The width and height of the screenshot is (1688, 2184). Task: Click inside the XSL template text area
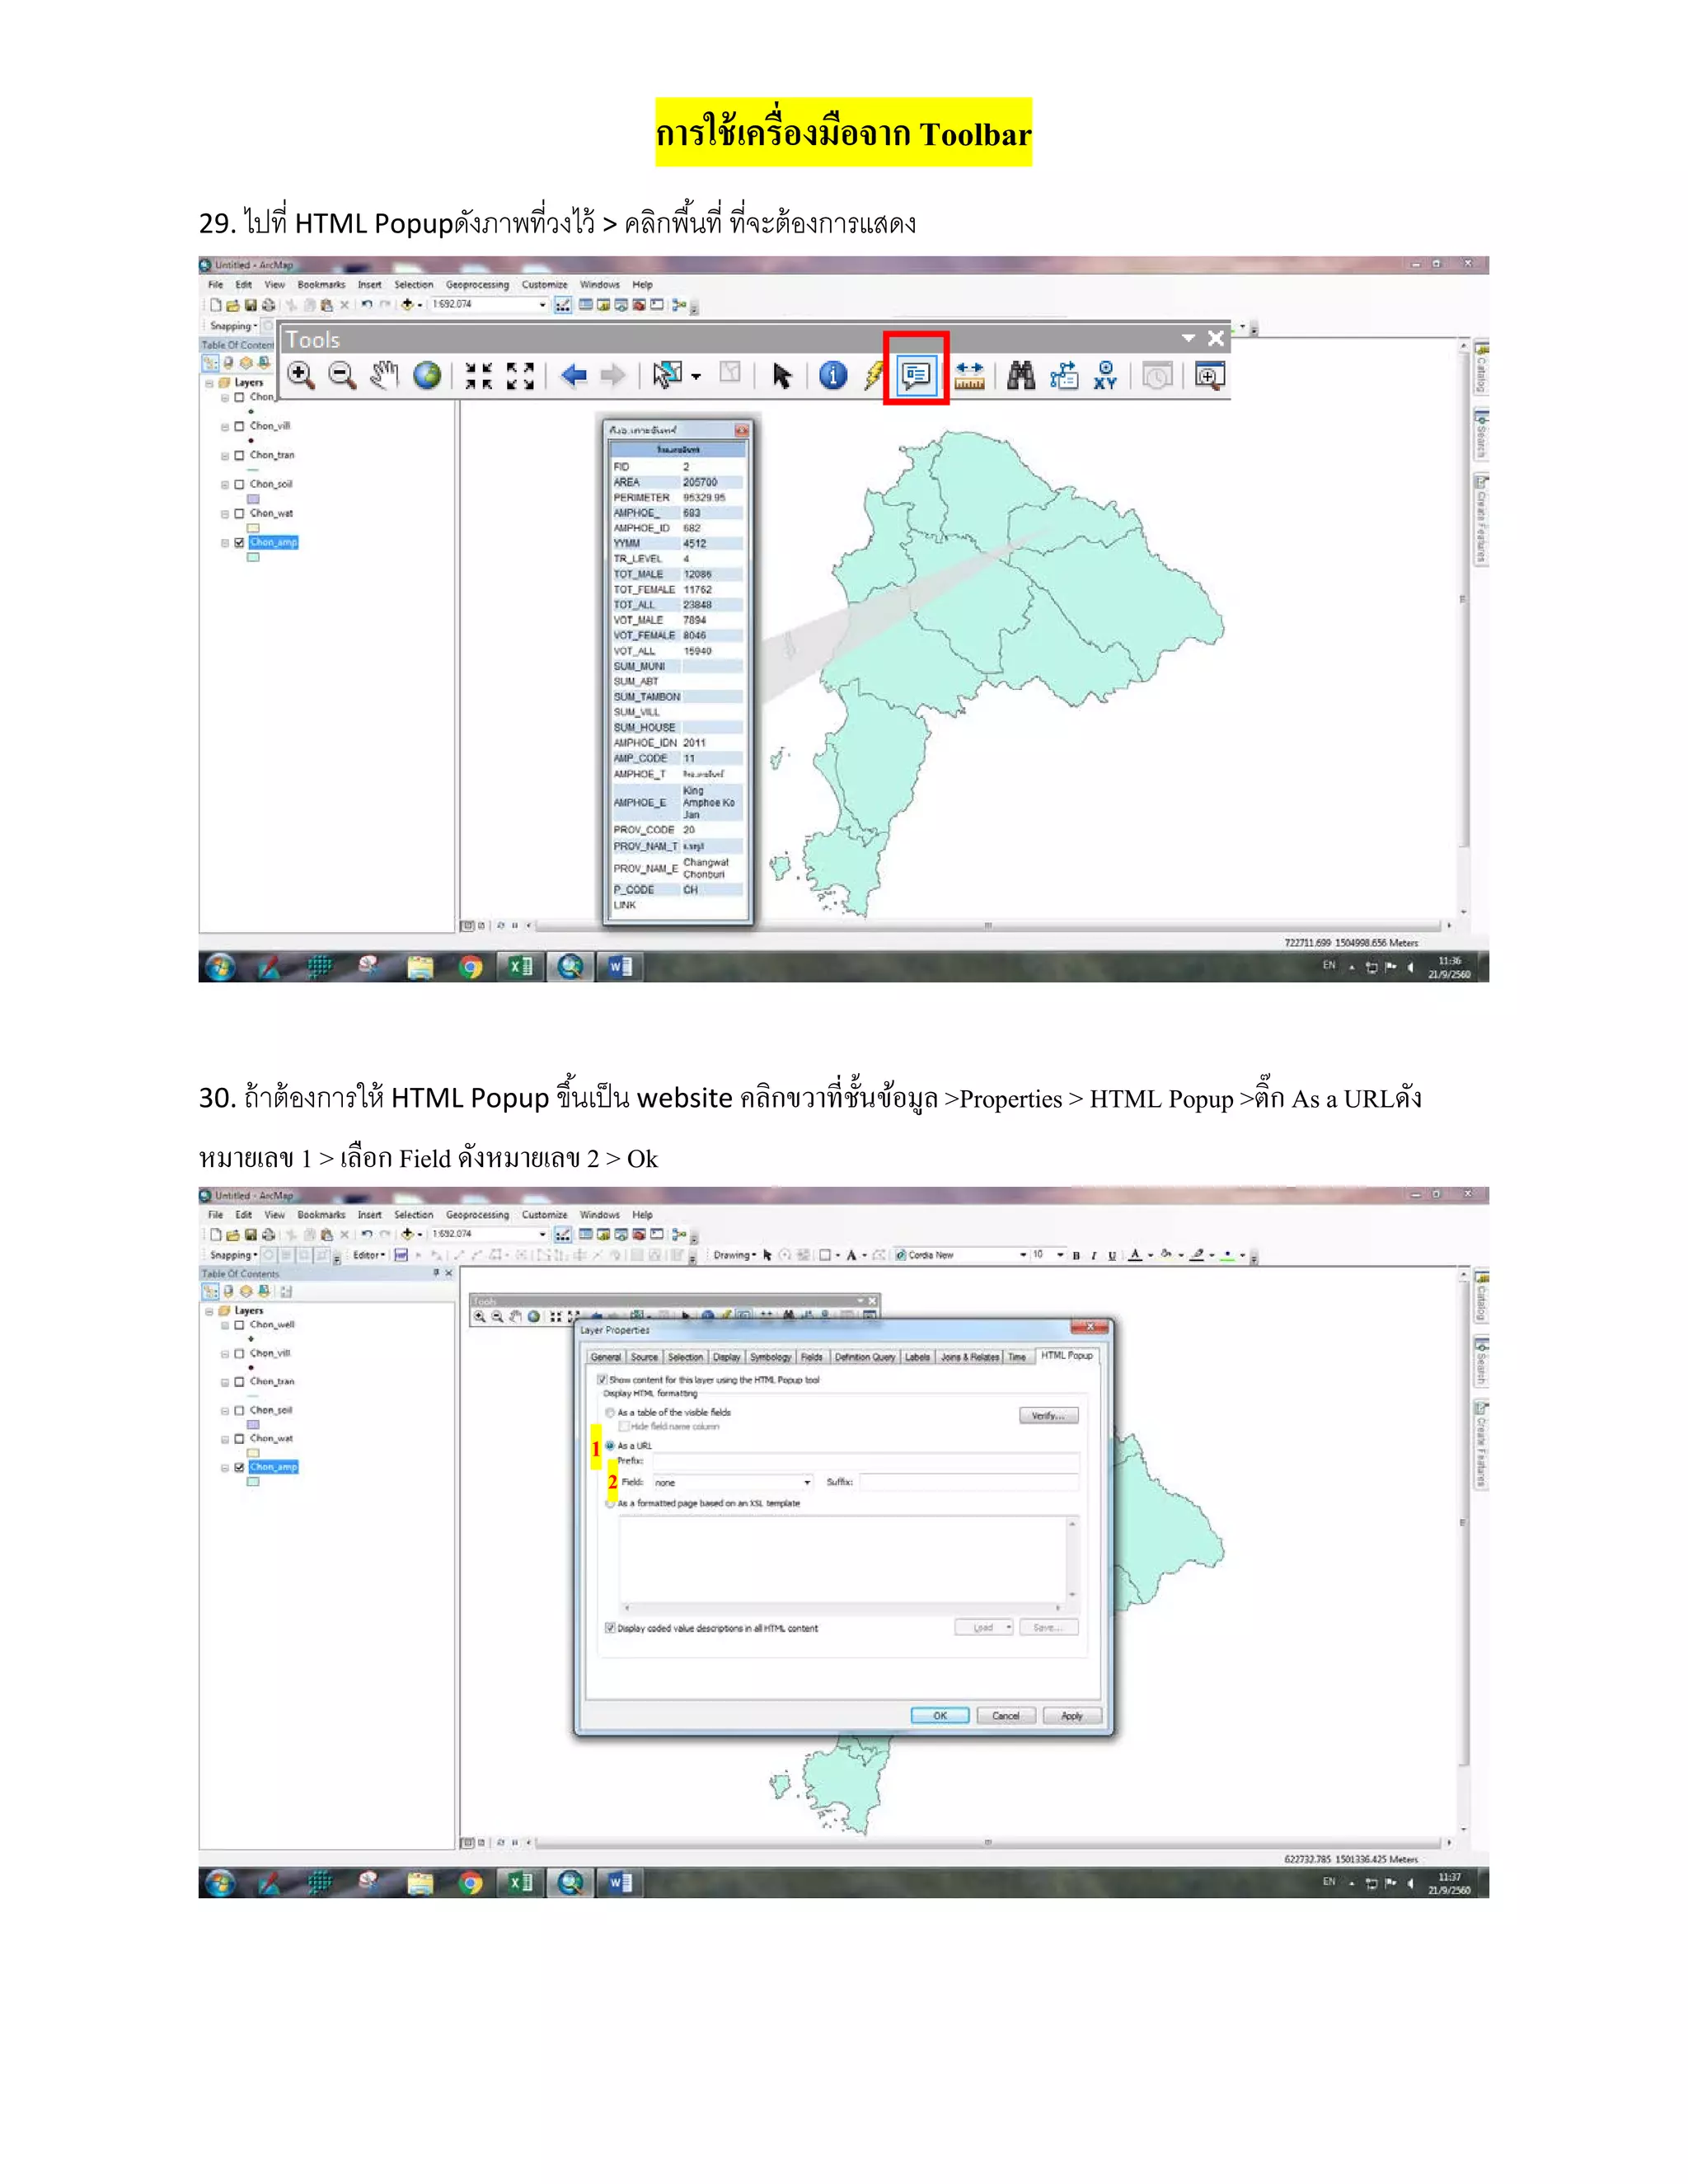[x=843, y=1560]
